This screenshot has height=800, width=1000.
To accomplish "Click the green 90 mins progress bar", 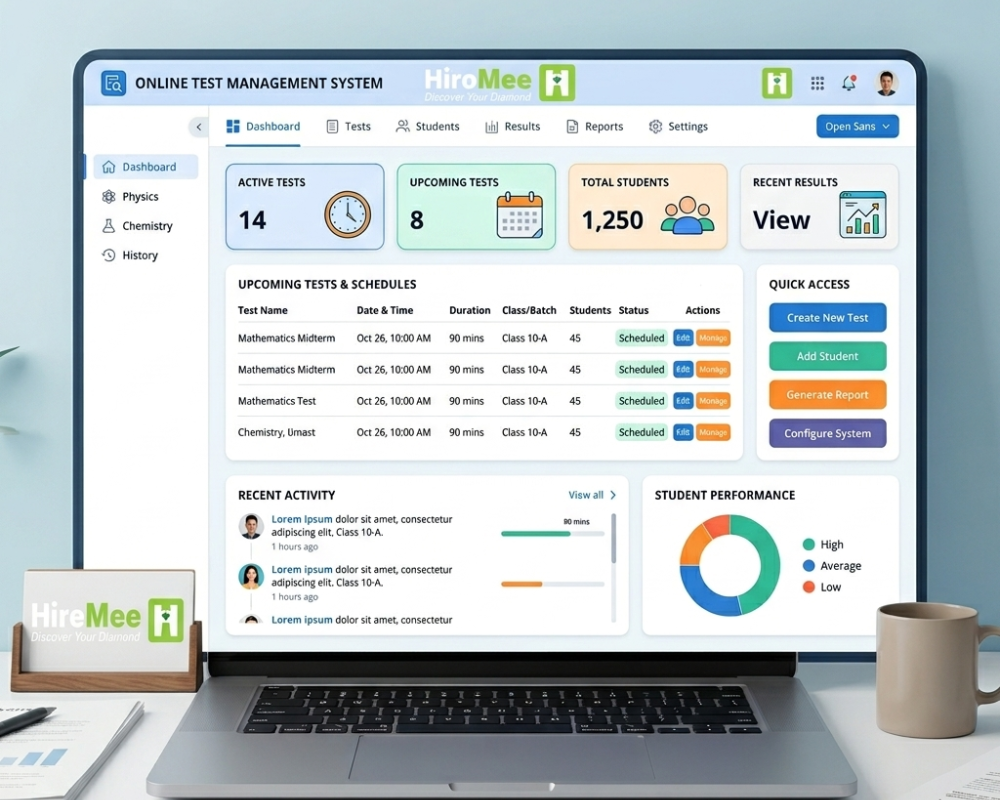I will pyautogui.click(x=552, y=534).
